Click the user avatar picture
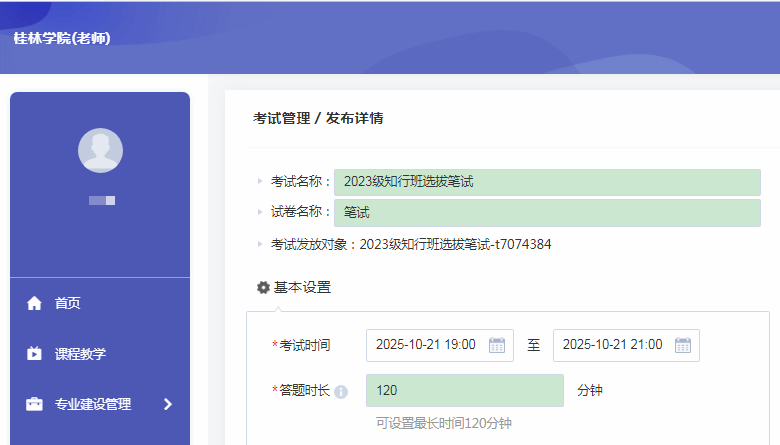780x445 pixels. coord(100,151)
